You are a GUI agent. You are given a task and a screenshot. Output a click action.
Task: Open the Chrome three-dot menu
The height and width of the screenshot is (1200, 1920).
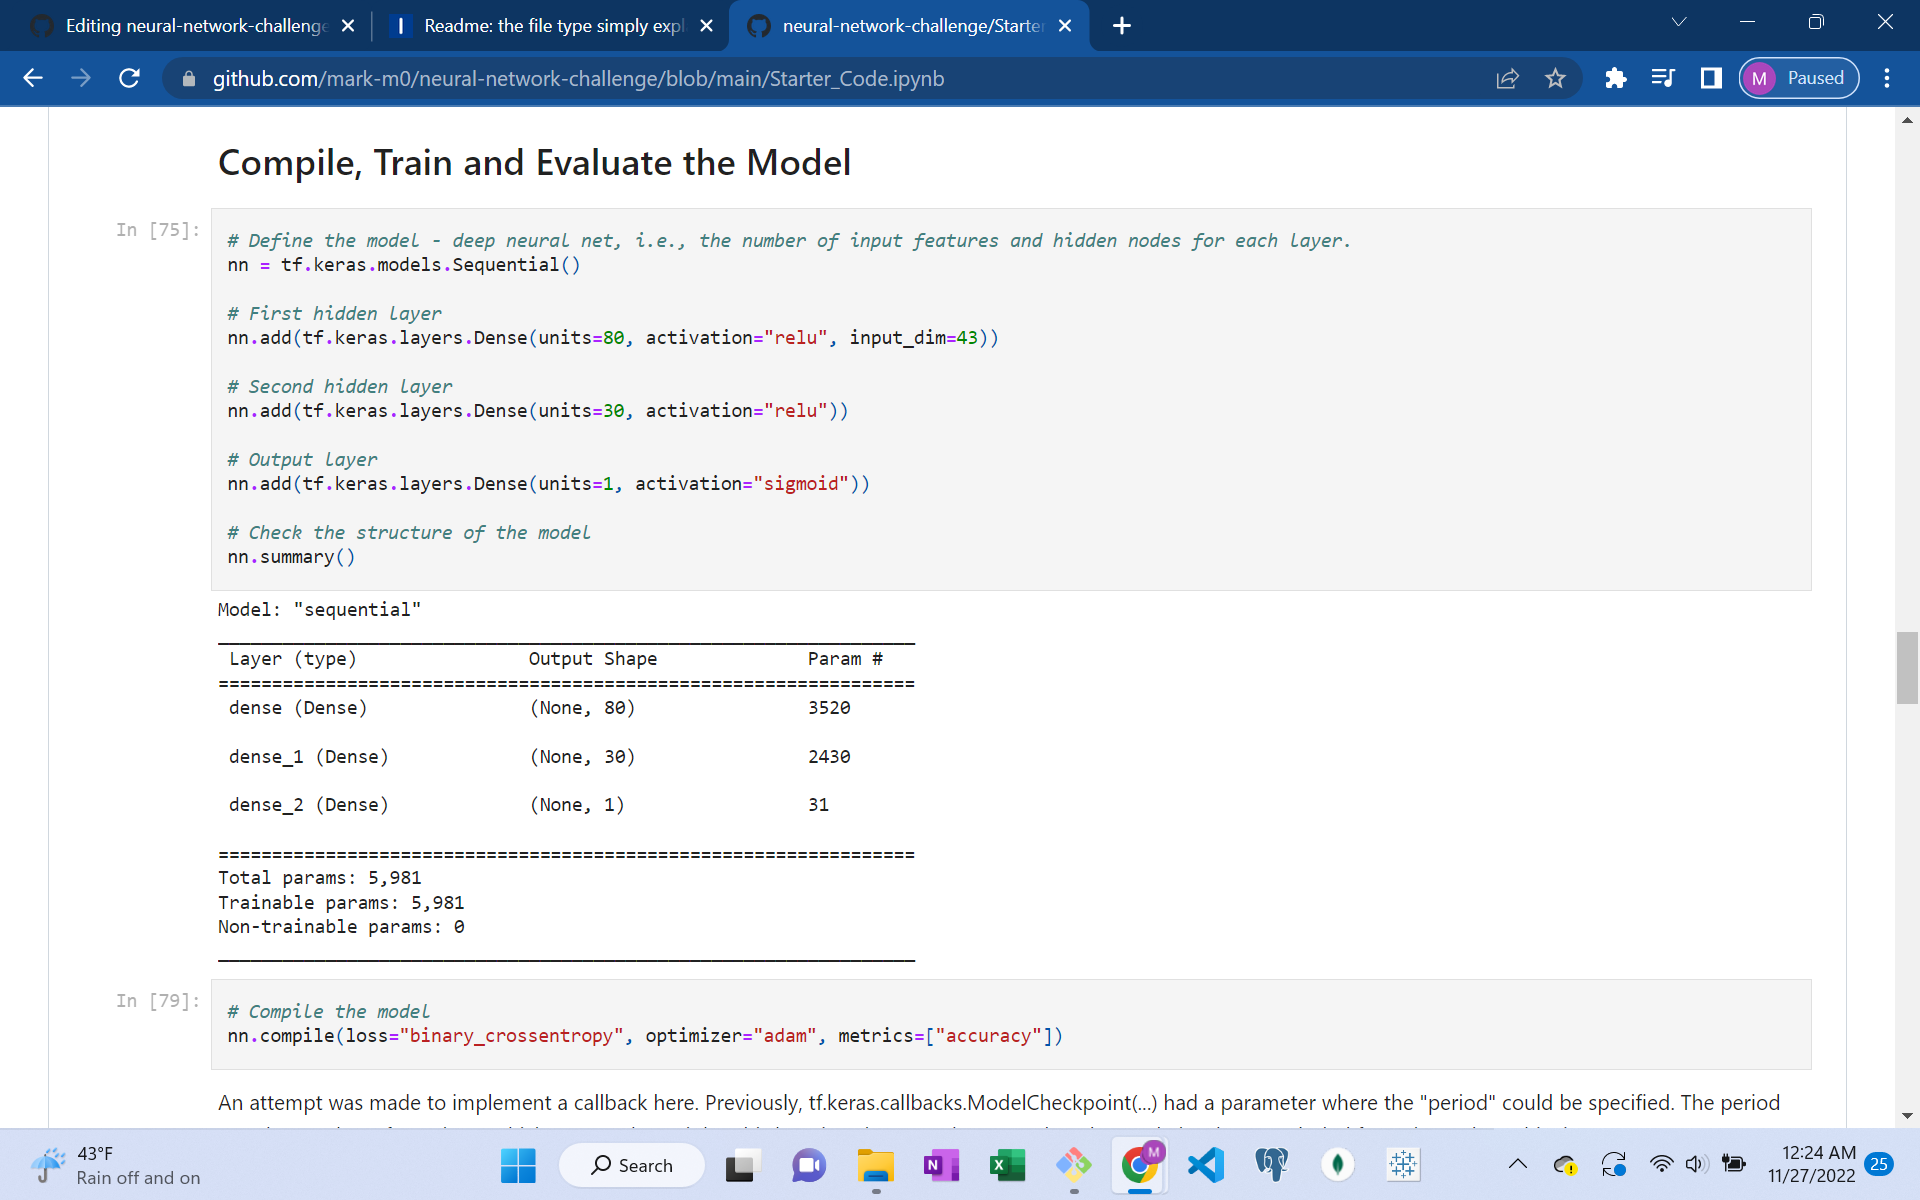[1888, 78]
